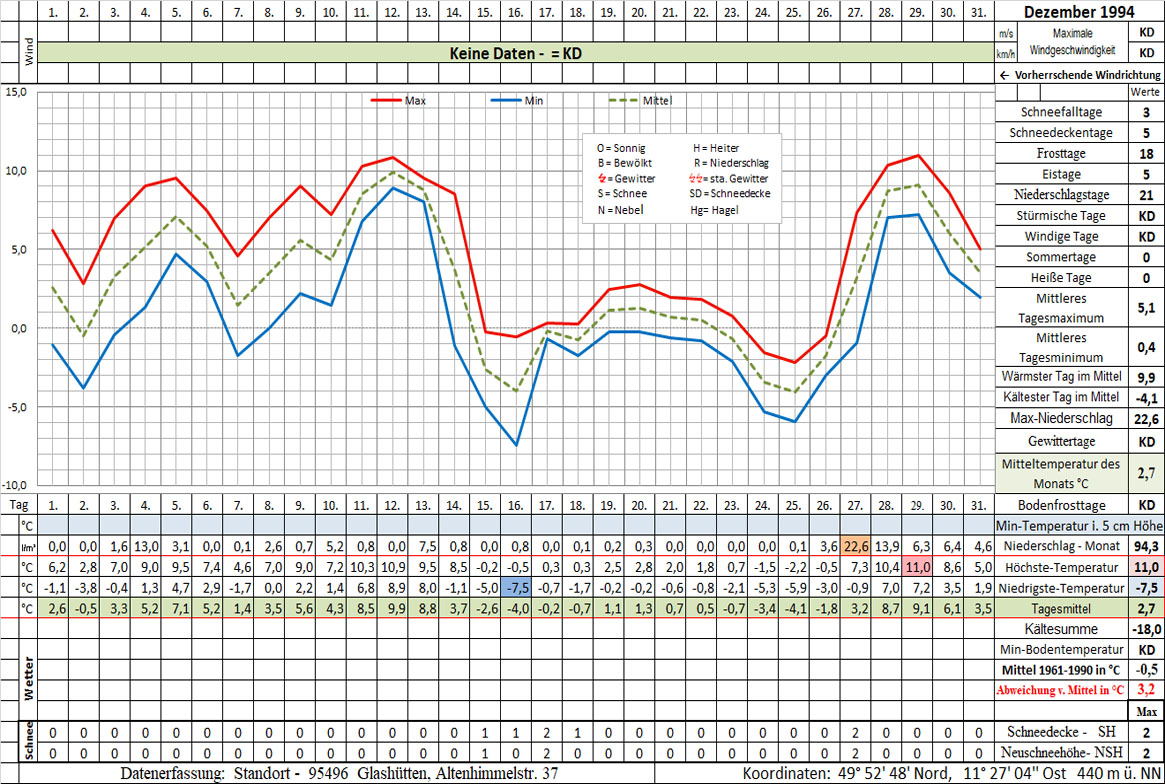Select the pink highlighted 11,0 temperature cell

[x=917, y=566]
